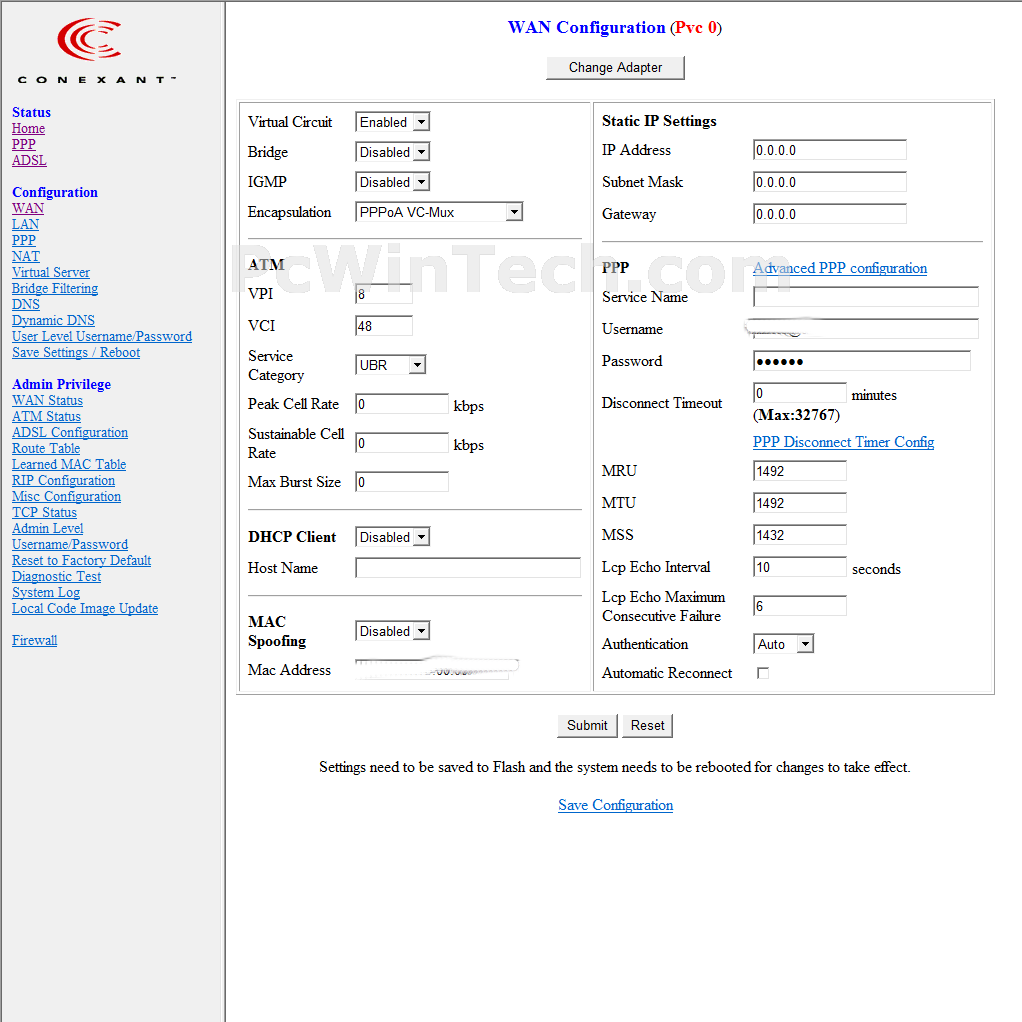The width and height of the screenshot is (1022, 1022).
Task: Open ADSL status page
Action: (x=29, y=160)
